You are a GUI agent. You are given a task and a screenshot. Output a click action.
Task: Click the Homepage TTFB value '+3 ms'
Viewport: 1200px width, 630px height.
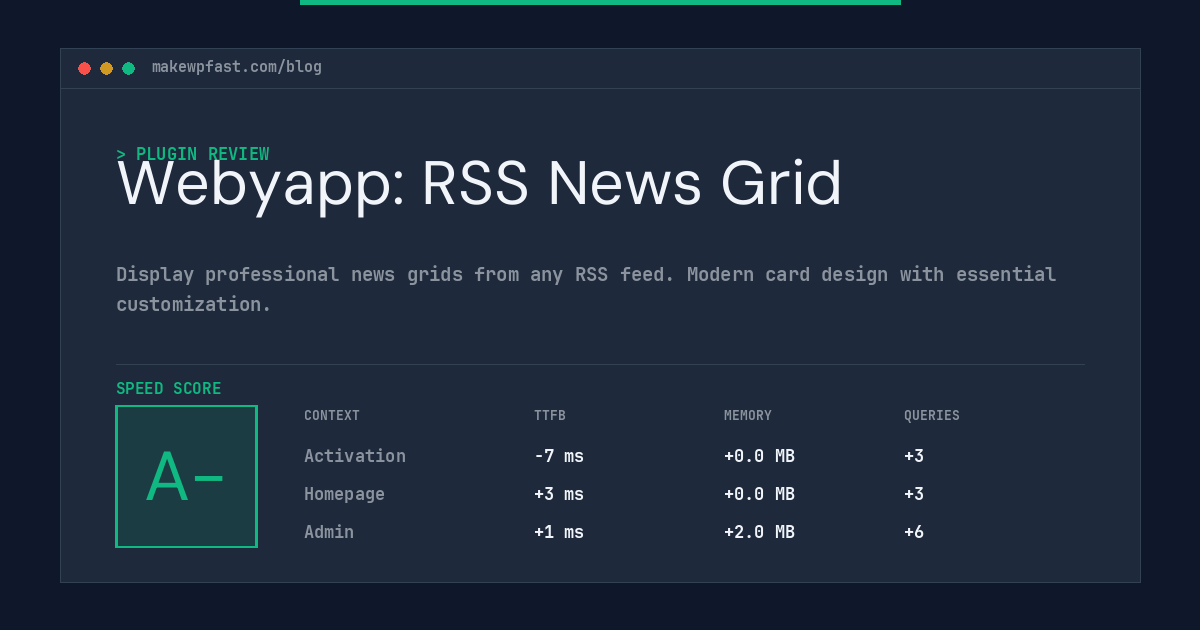click(x=559, y=494)
